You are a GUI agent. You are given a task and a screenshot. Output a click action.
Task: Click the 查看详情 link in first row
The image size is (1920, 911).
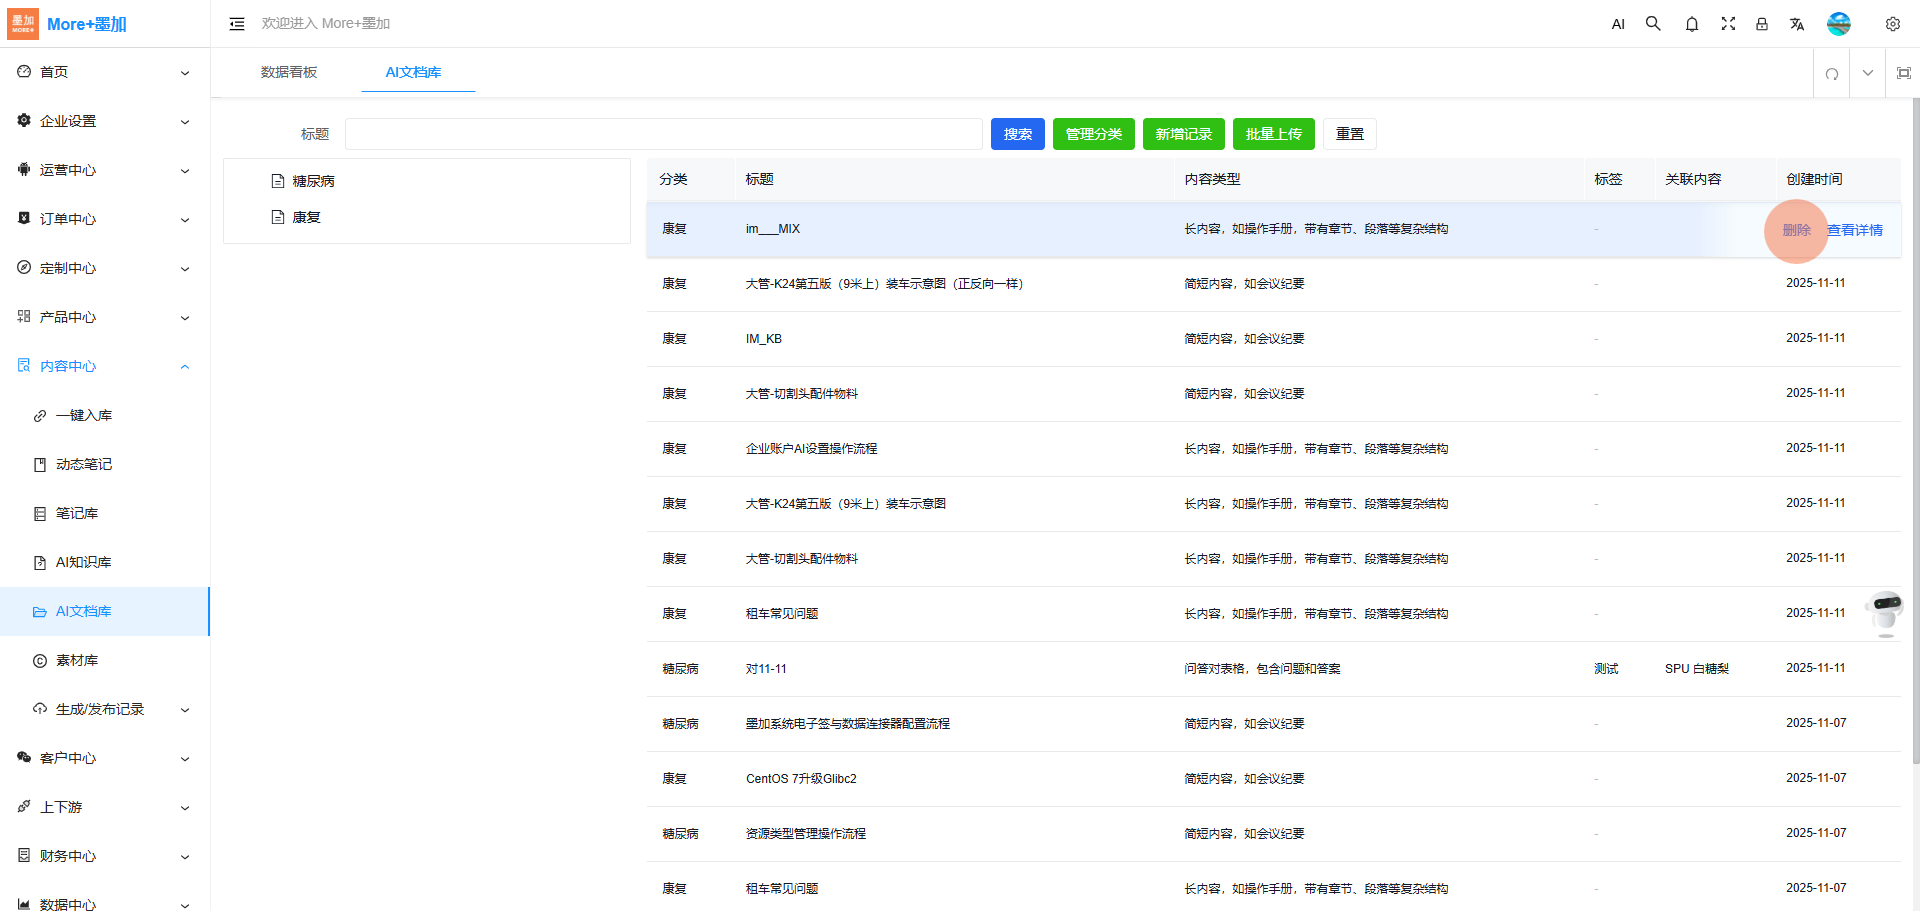(x=1855, y=230)
